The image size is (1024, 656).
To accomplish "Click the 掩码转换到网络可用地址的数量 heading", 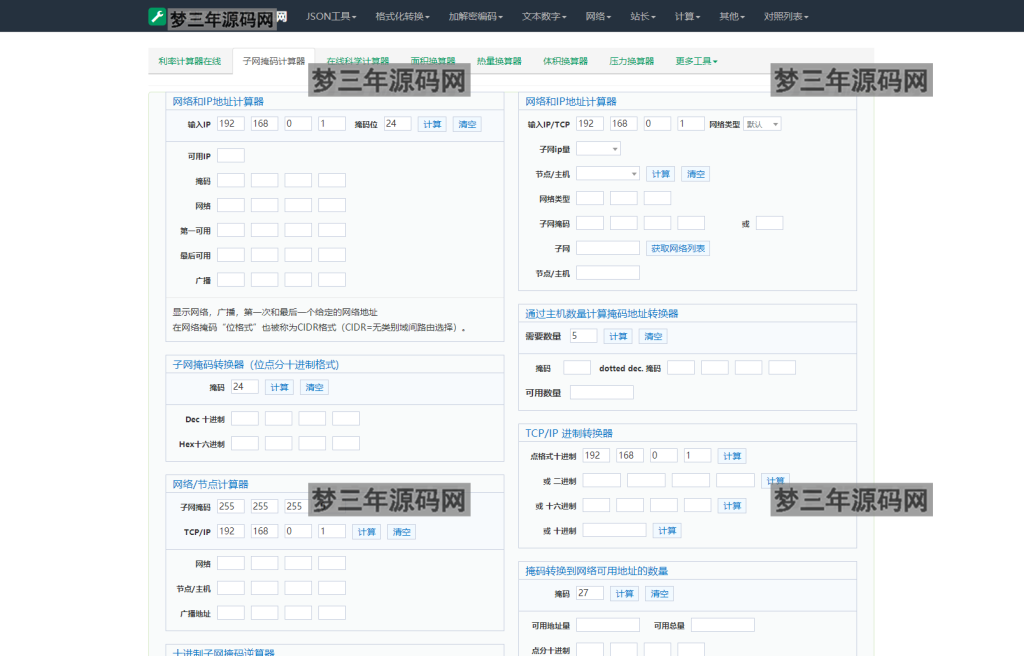I will click(x=596, y=571).
